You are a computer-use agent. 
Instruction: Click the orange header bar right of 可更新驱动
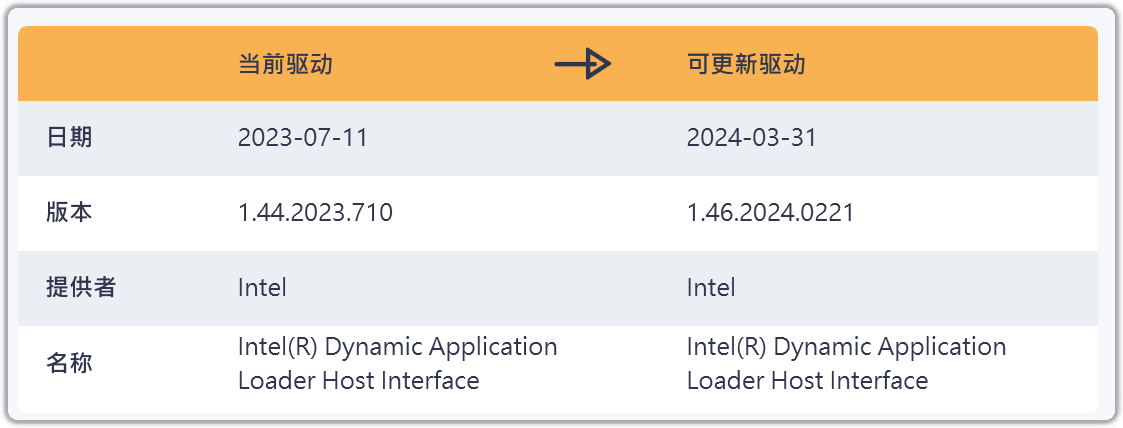point(953,64)
